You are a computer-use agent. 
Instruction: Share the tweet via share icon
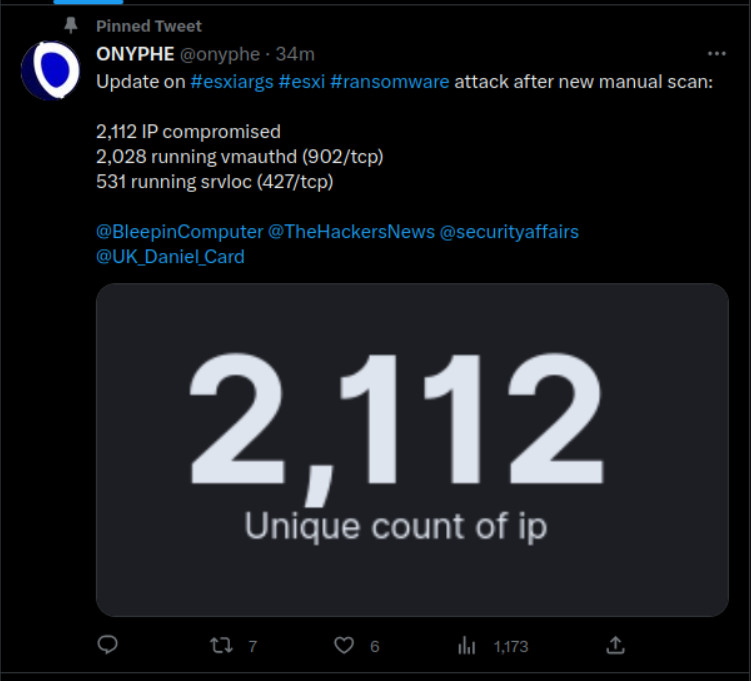[616, 645]
